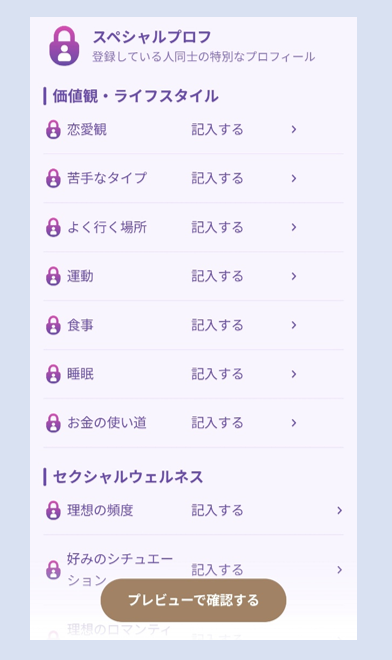Screen dimensions: 392x660
Task: Click the lock icon beside 食事
Action: (x=53, y=325)
